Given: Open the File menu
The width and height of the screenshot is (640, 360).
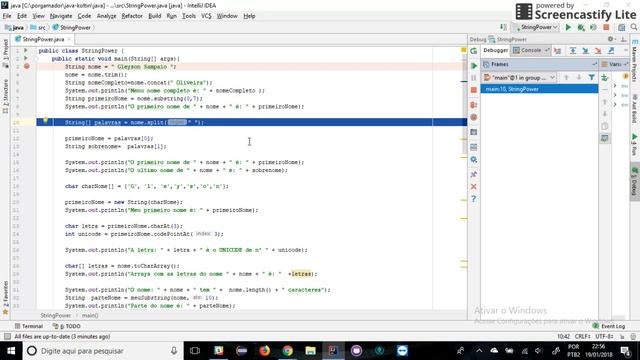Looking at the screenshot, I should (x=7, y=16).
